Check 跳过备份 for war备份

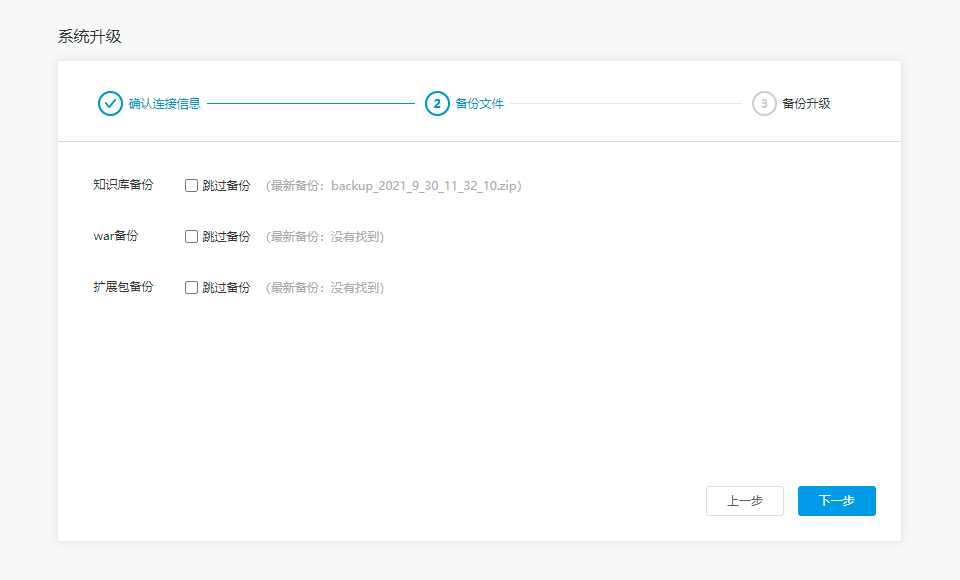point(191,236)
